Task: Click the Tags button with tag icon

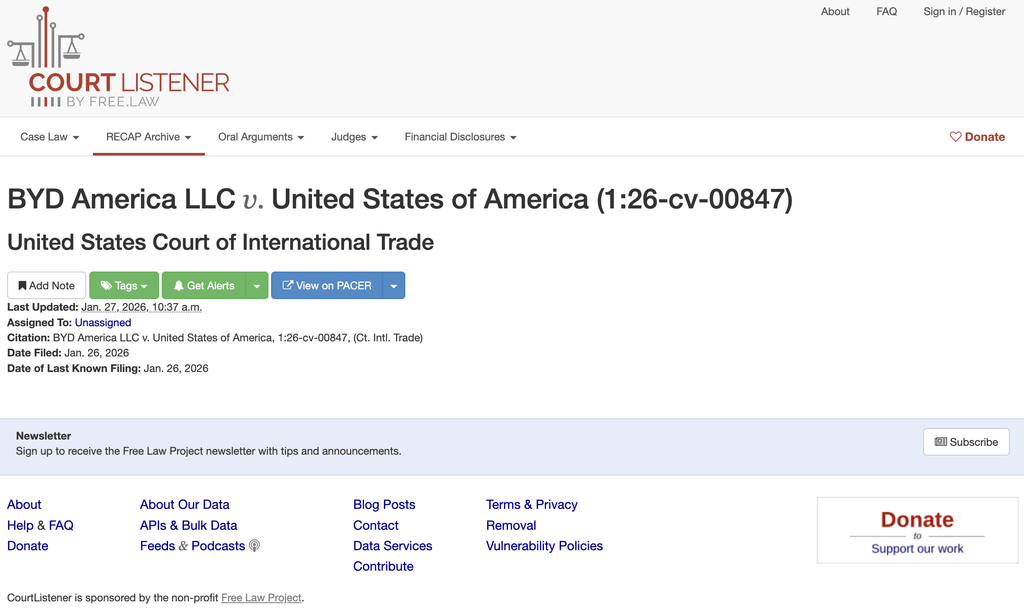Action: click(124, 286)
